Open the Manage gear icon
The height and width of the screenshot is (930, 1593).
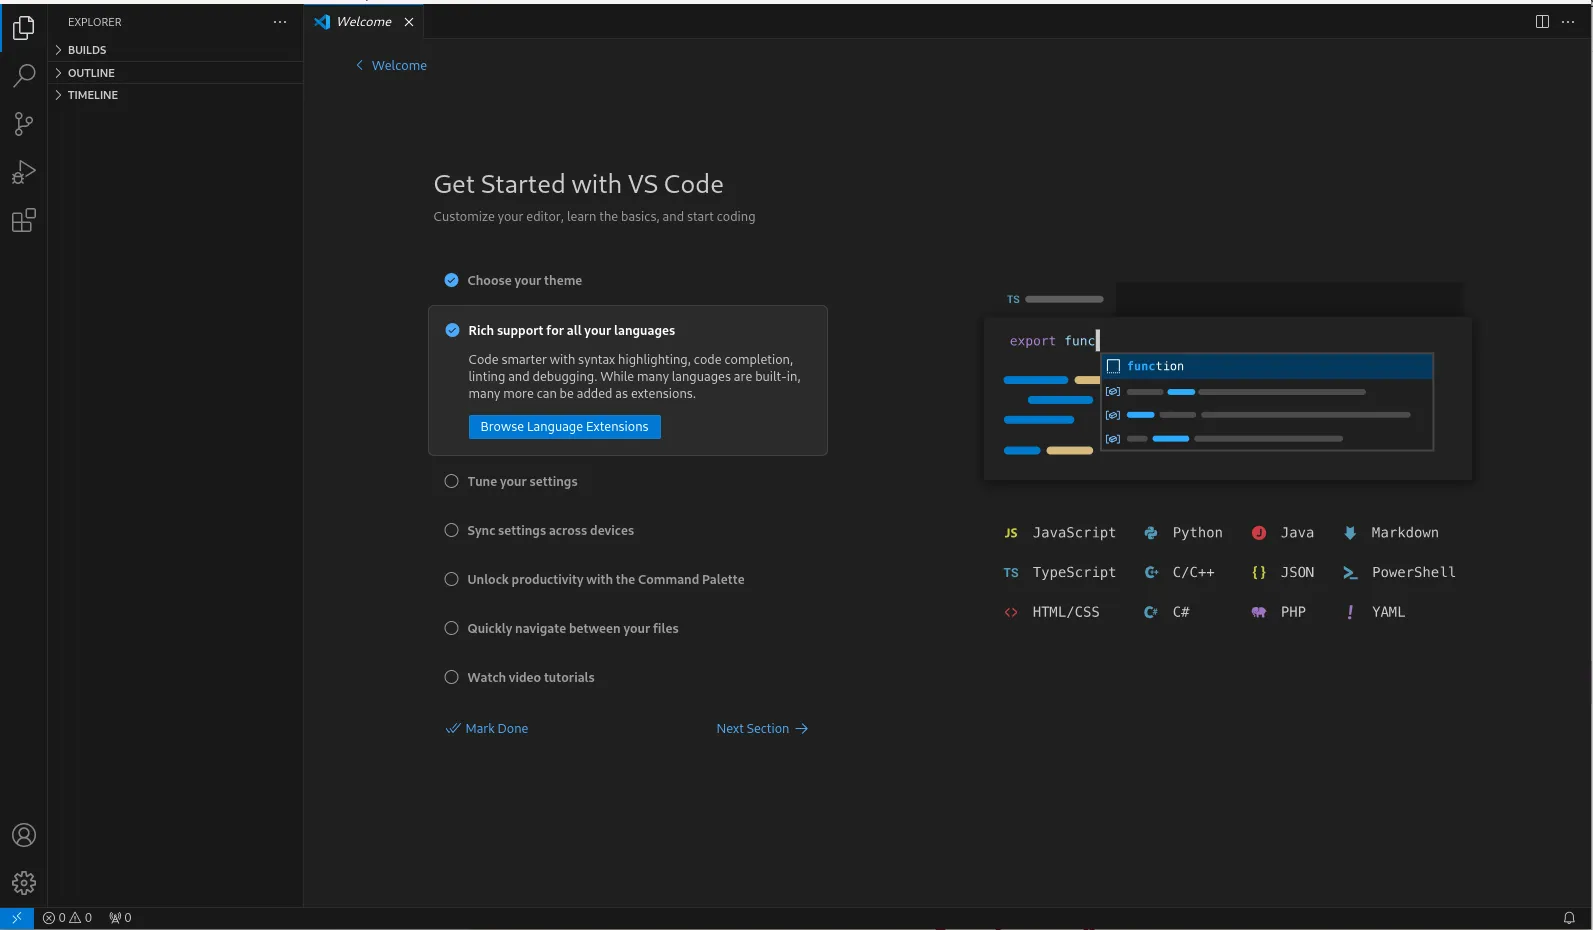coord(23,883)
